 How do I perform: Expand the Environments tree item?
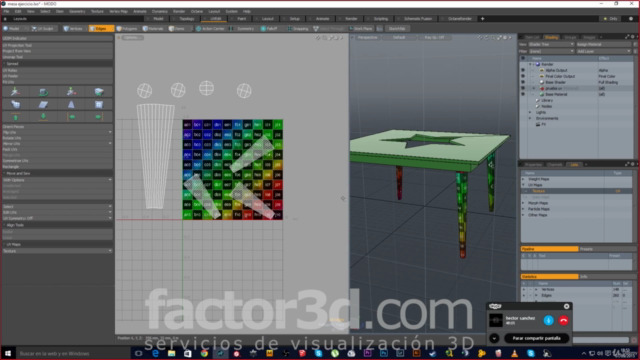[x=530, y=118]
